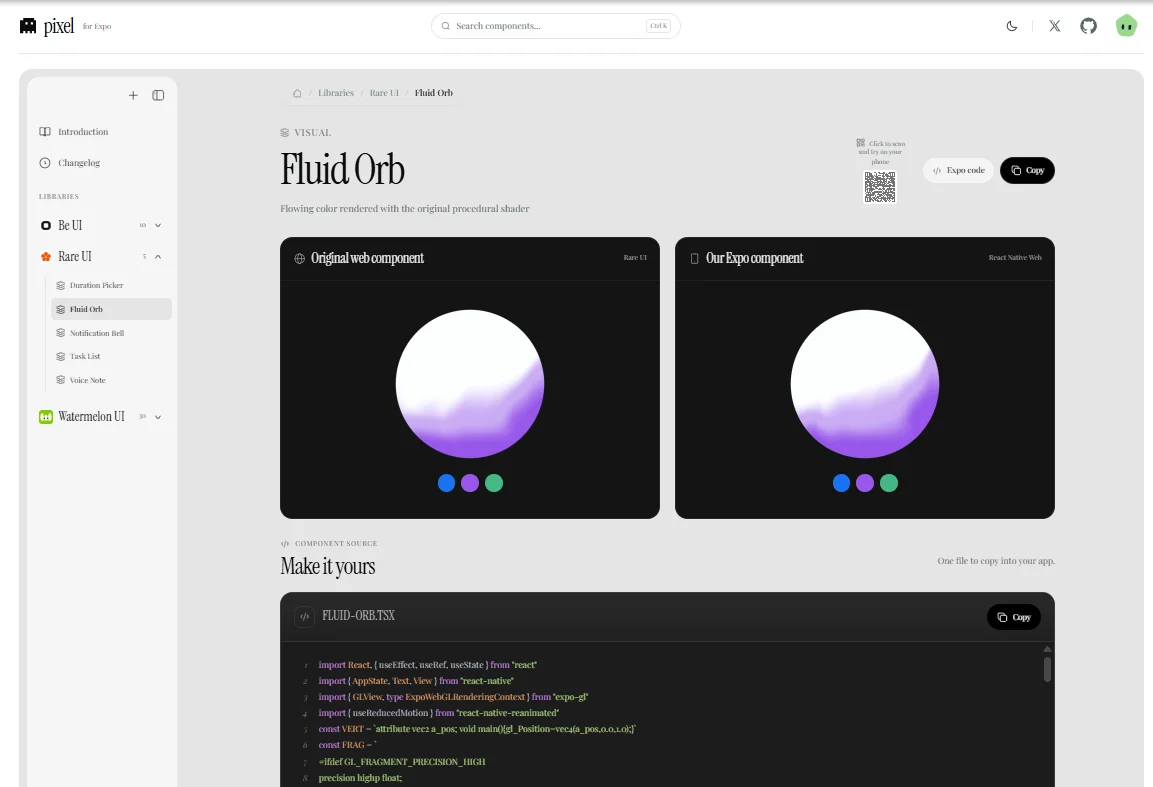
Task: Select Fluid Orb in sidebar
Action: [111, 310]
